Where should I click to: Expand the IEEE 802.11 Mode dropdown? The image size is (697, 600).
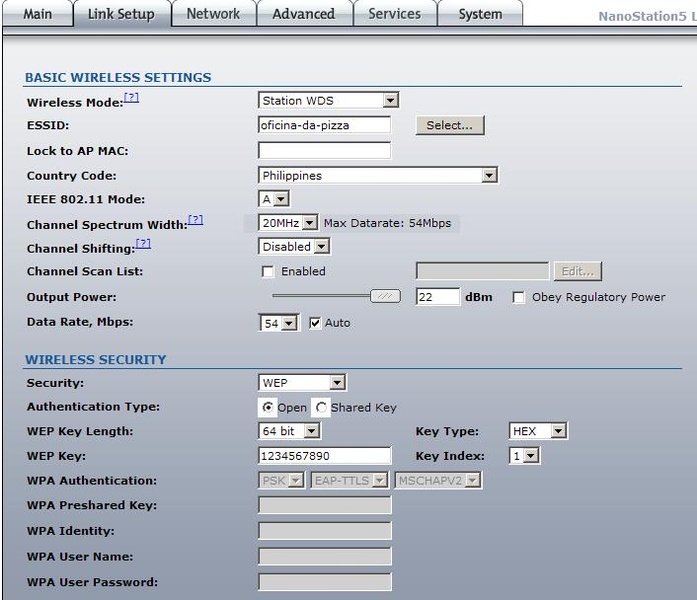(x=274, y=199)
